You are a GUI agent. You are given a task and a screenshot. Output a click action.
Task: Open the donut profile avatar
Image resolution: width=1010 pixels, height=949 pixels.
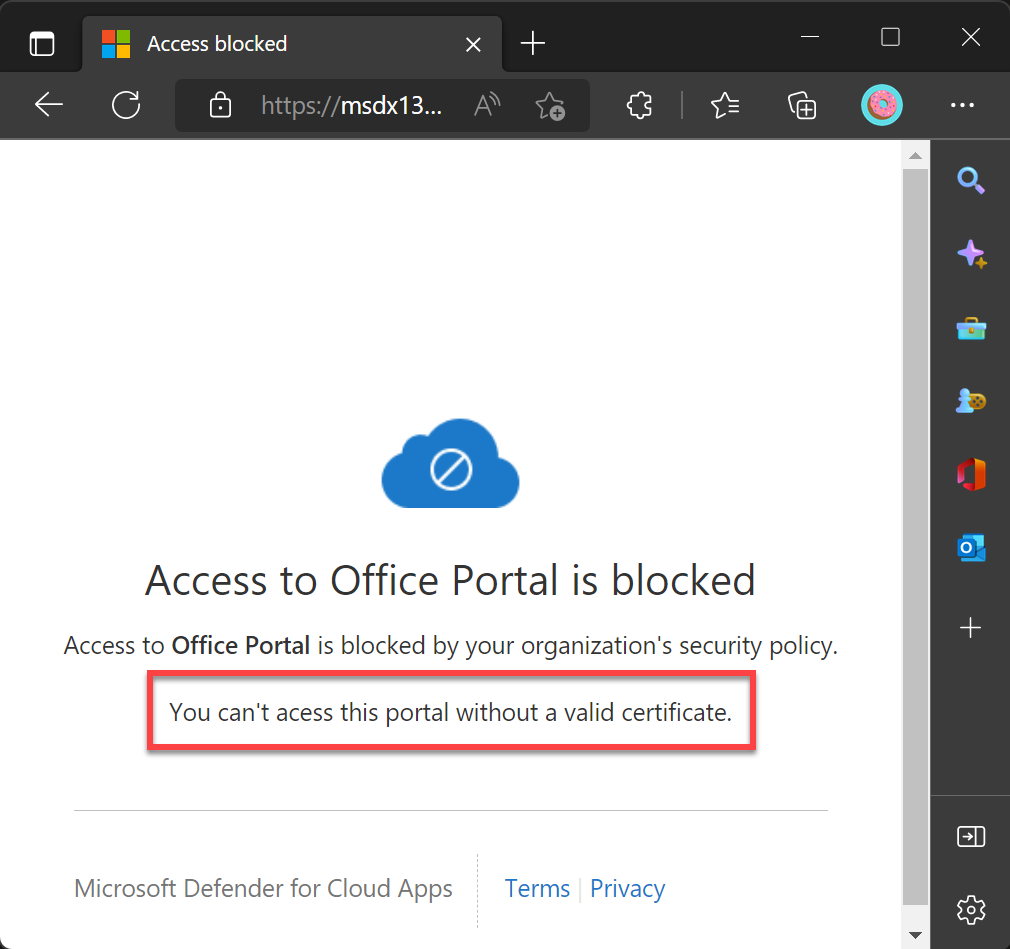[882, 105]
